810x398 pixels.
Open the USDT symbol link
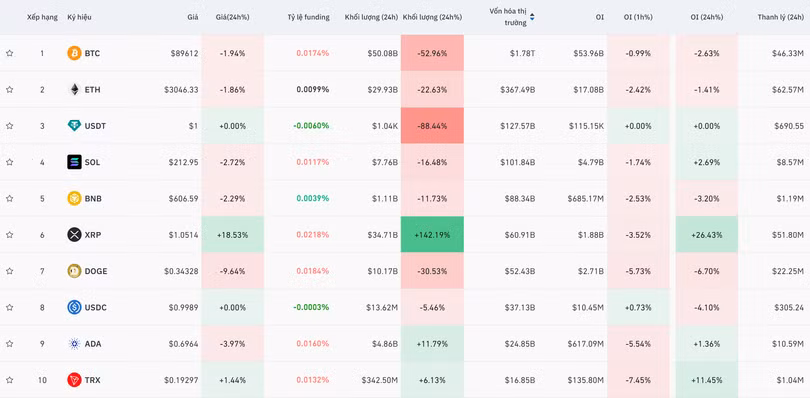coord(95,126)
